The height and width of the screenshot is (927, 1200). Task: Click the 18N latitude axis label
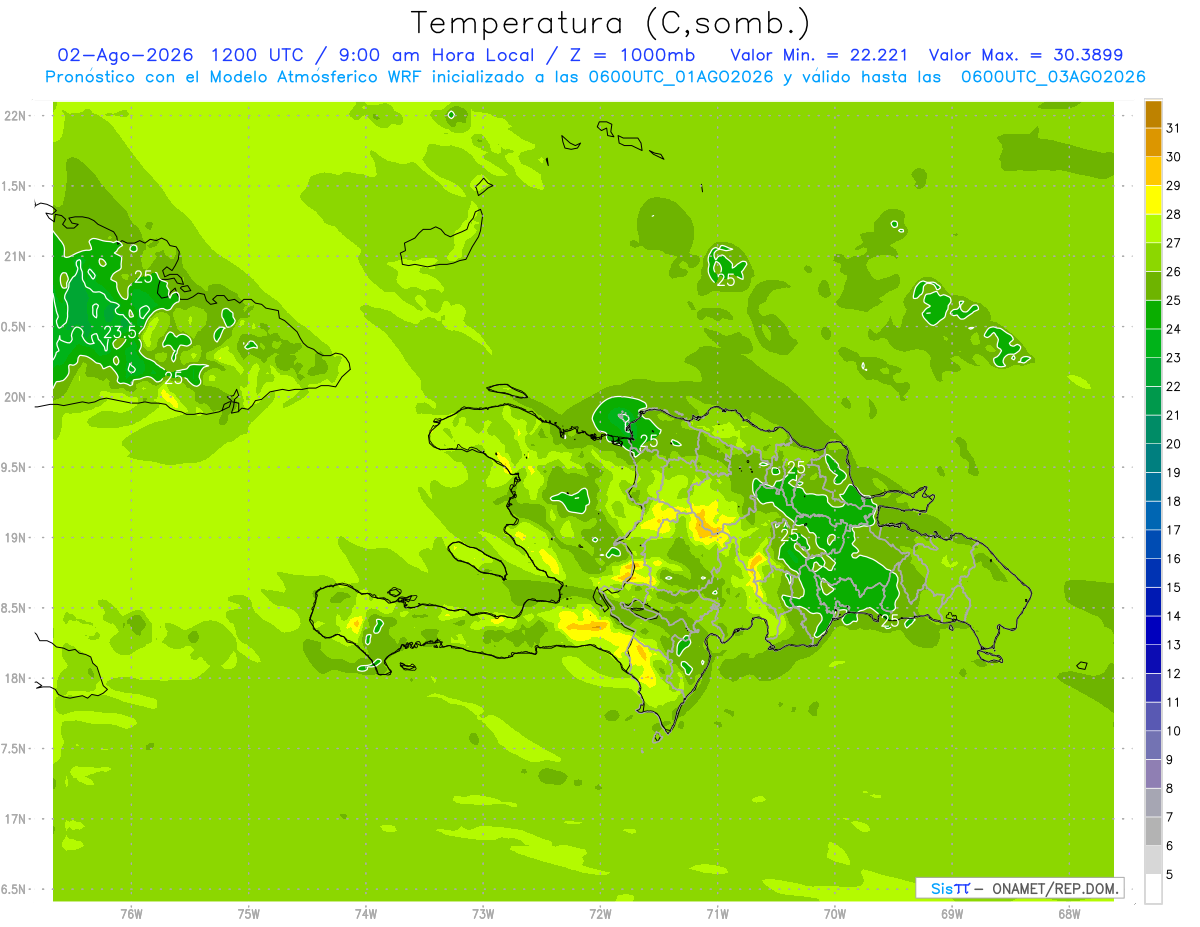click(15, 678)
